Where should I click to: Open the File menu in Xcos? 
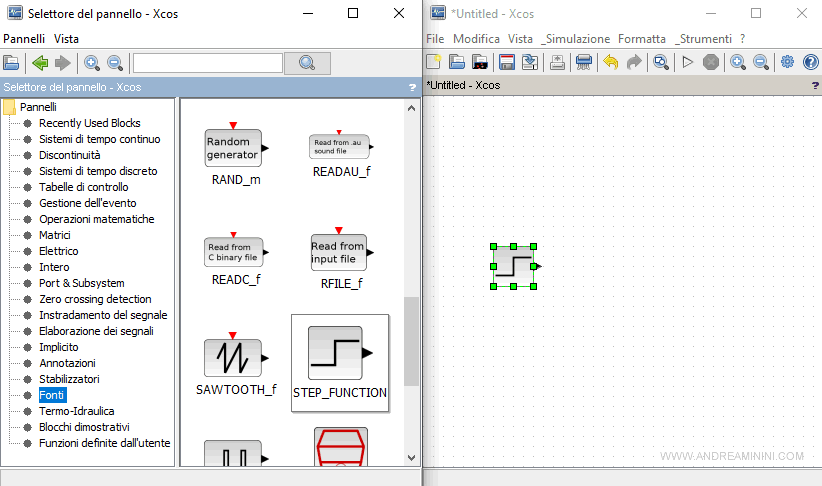[435, 39]
